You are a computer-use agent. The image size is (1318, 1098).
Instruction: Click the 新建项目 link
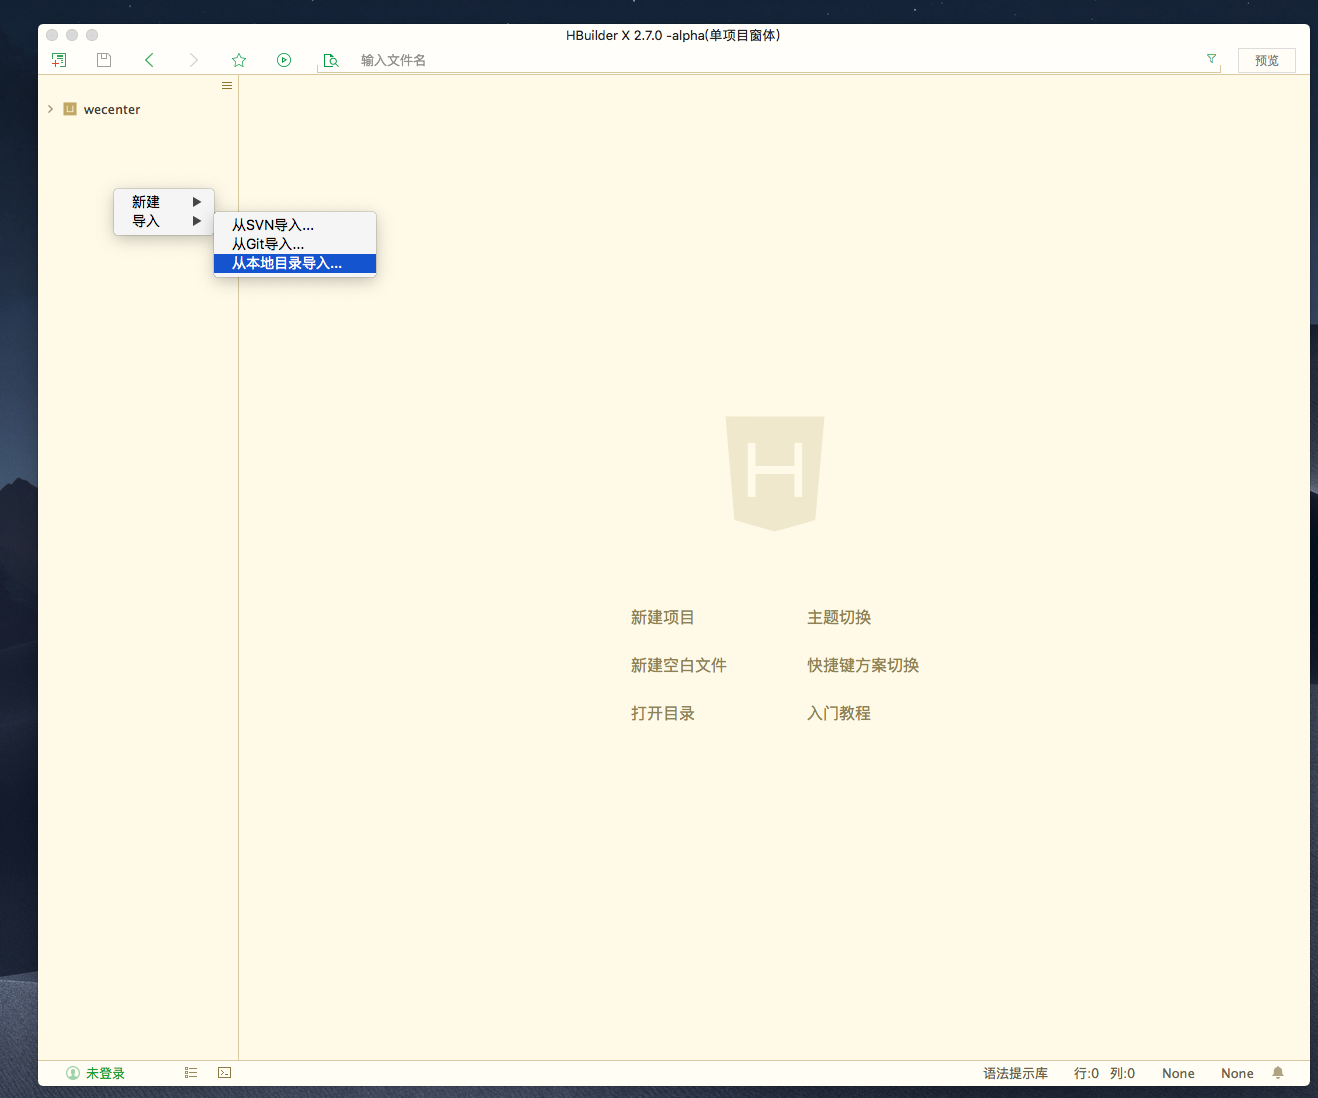pyautogui.click(x=662, y=618)
